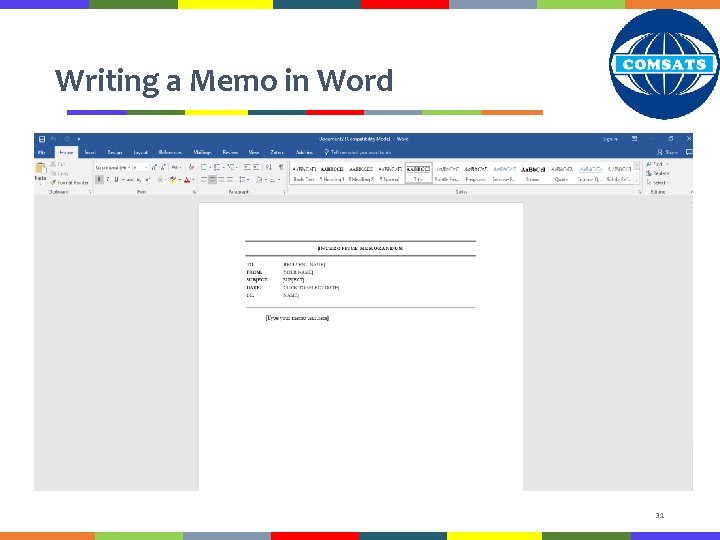The width and height of the screenshot is (720, 540).
Task: Click Increase Indent icon
Action: click(x=256, y=168)
